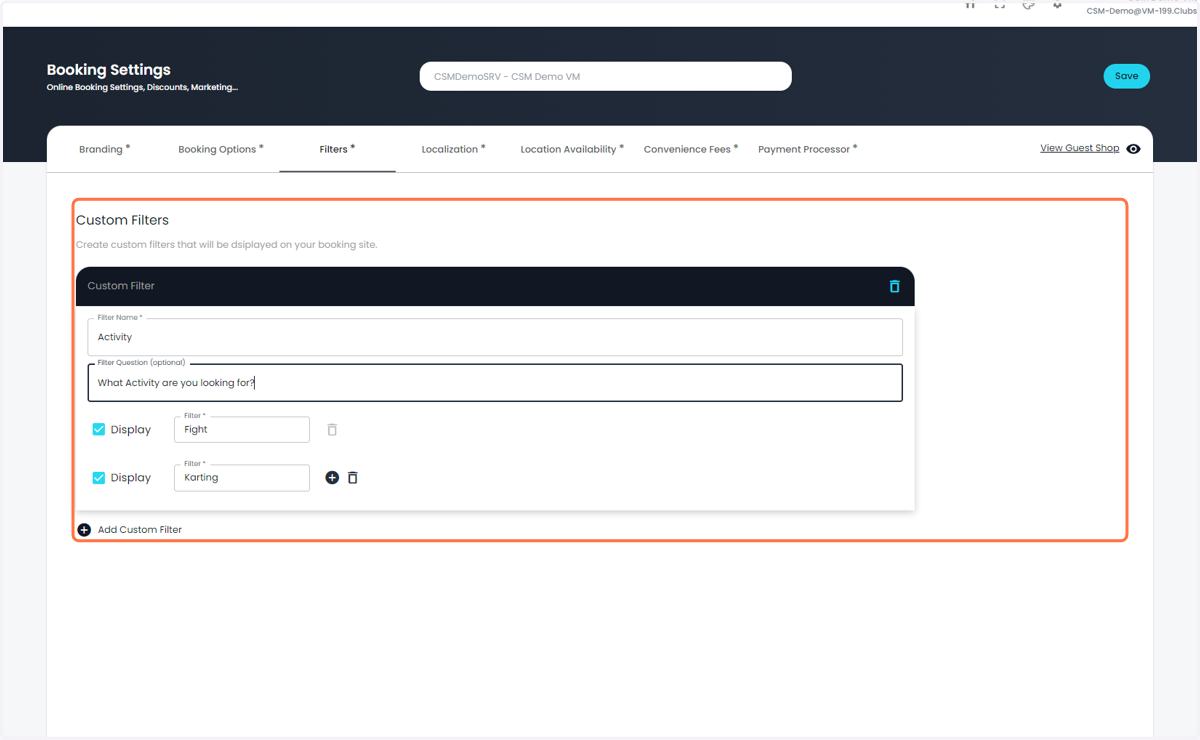Switch to the Booking Options tab

(221, 149)
